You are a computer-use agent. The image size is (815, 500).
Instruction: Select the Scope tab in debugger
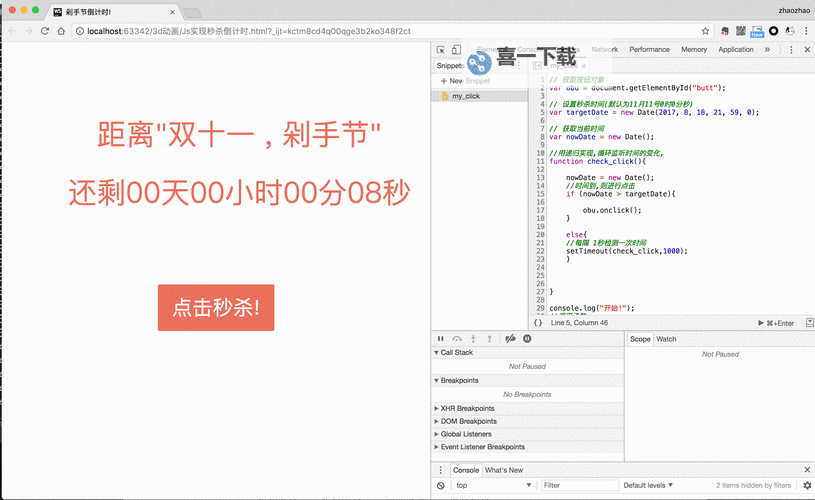click(x=640, y=339)
